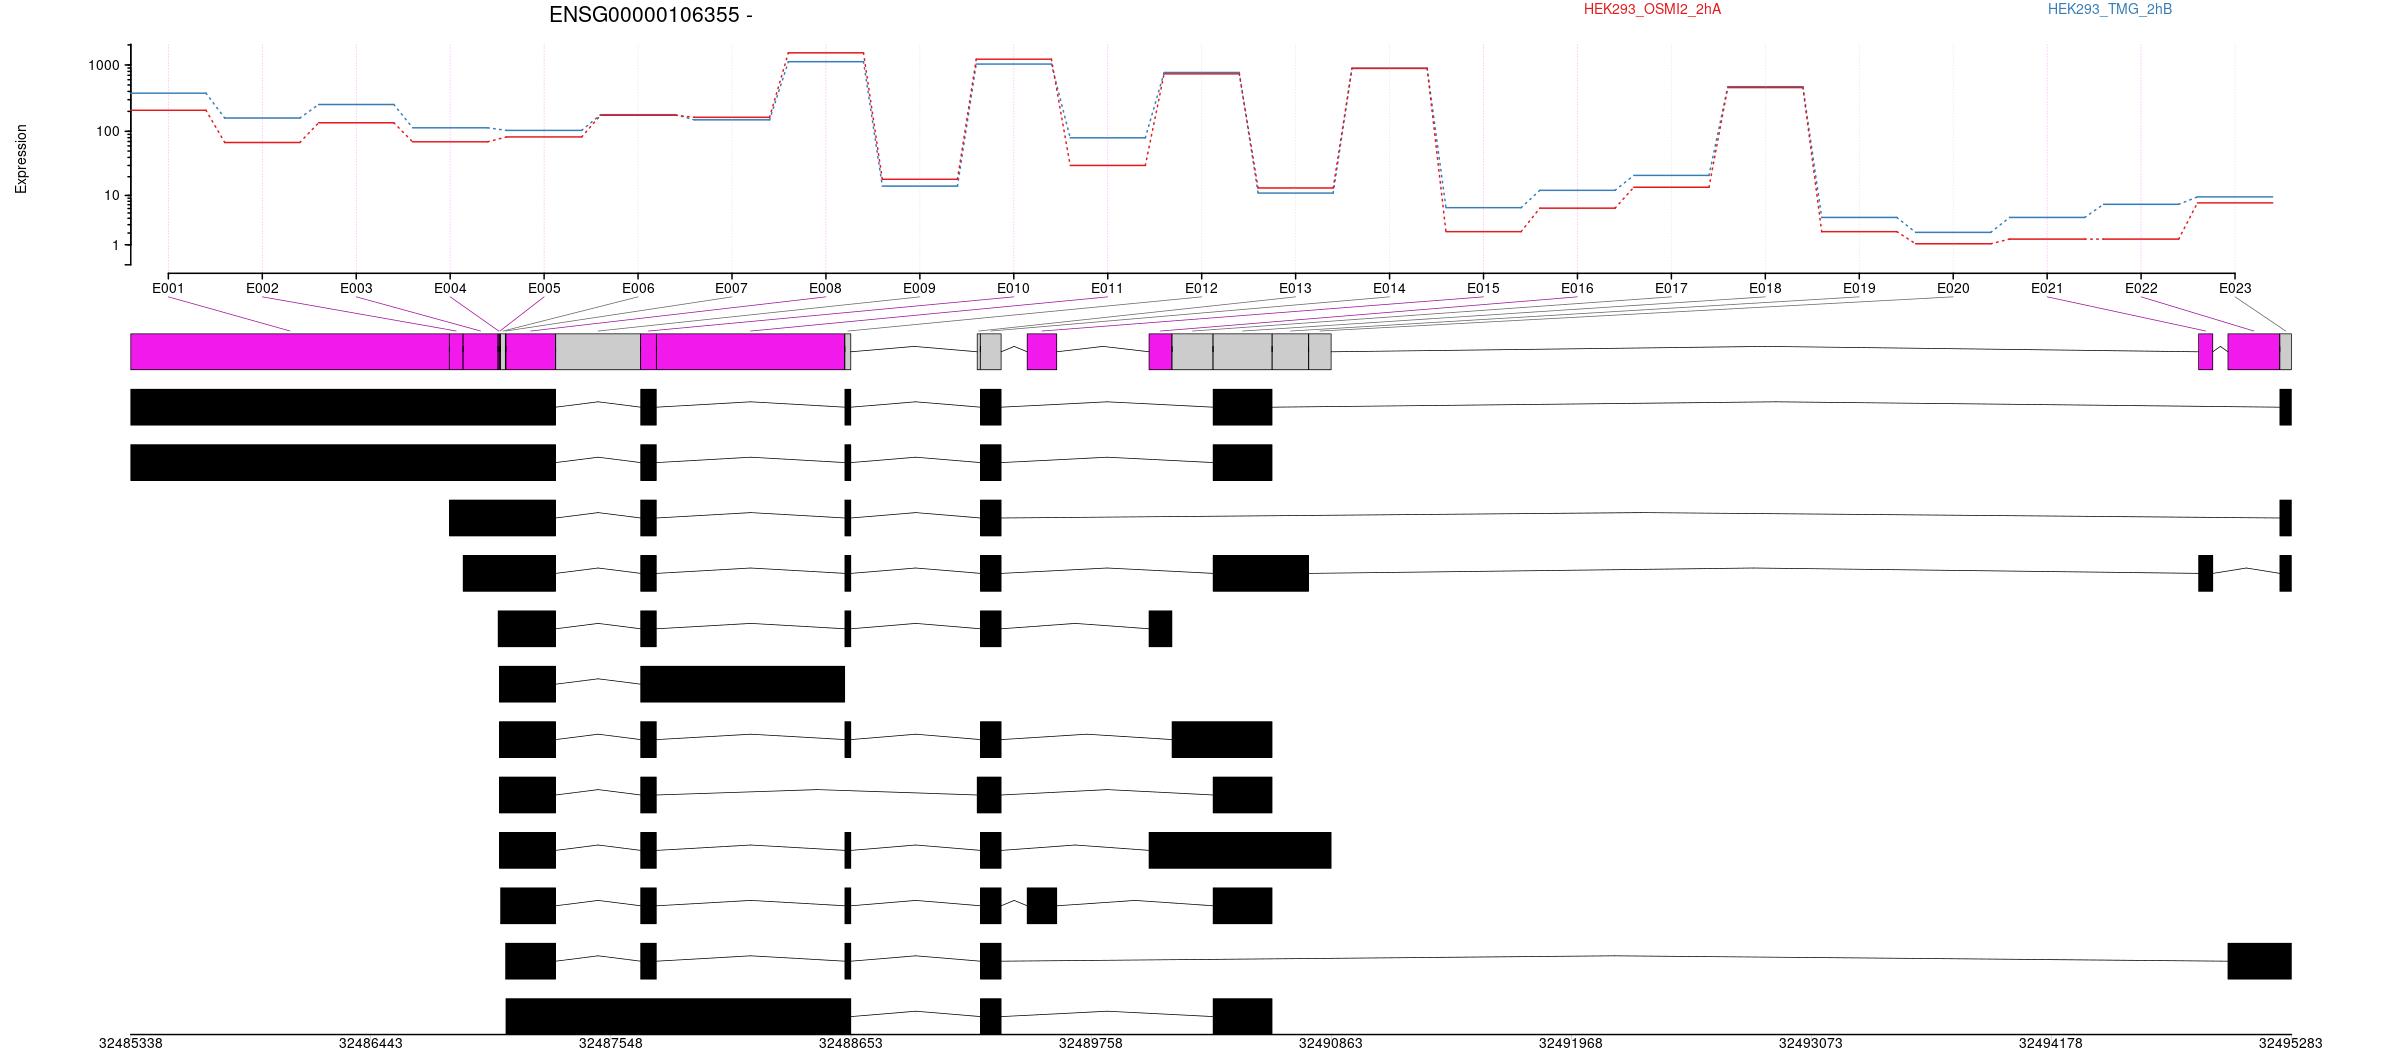
Task: Click the blue expression segment above E011
Action: pyautogui.click(x=1107, y=138)
